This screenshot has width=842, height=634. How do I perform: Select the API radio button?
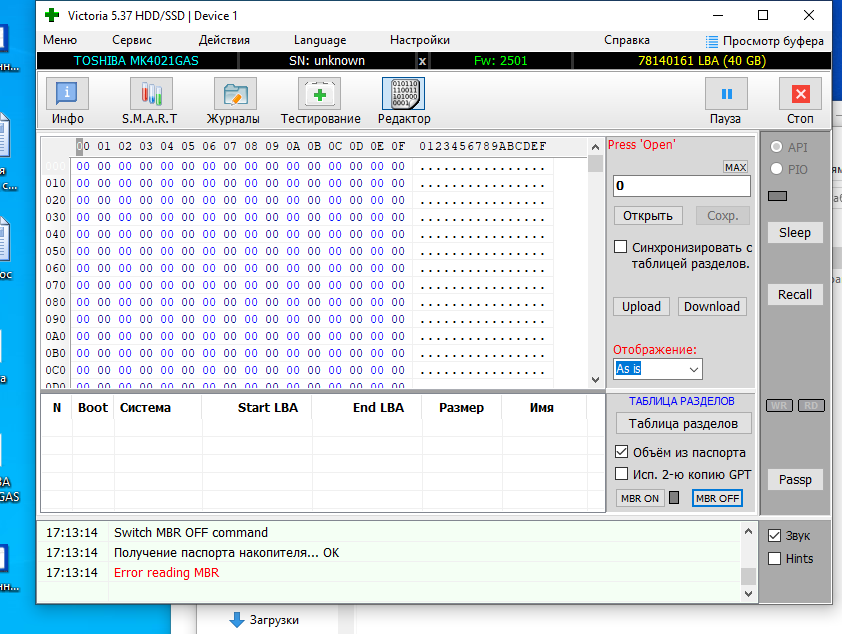[776, 147]
